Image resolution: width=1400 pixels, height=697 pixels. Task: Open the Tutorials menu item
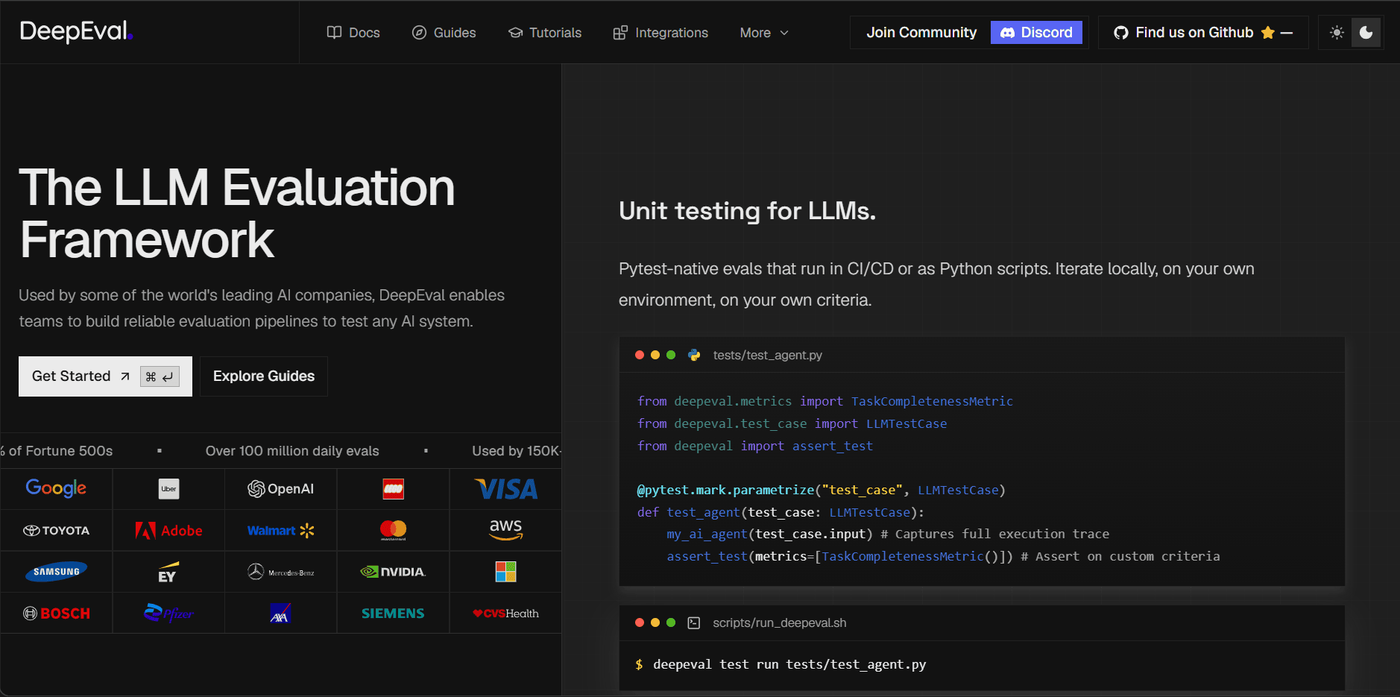(544, 33)
